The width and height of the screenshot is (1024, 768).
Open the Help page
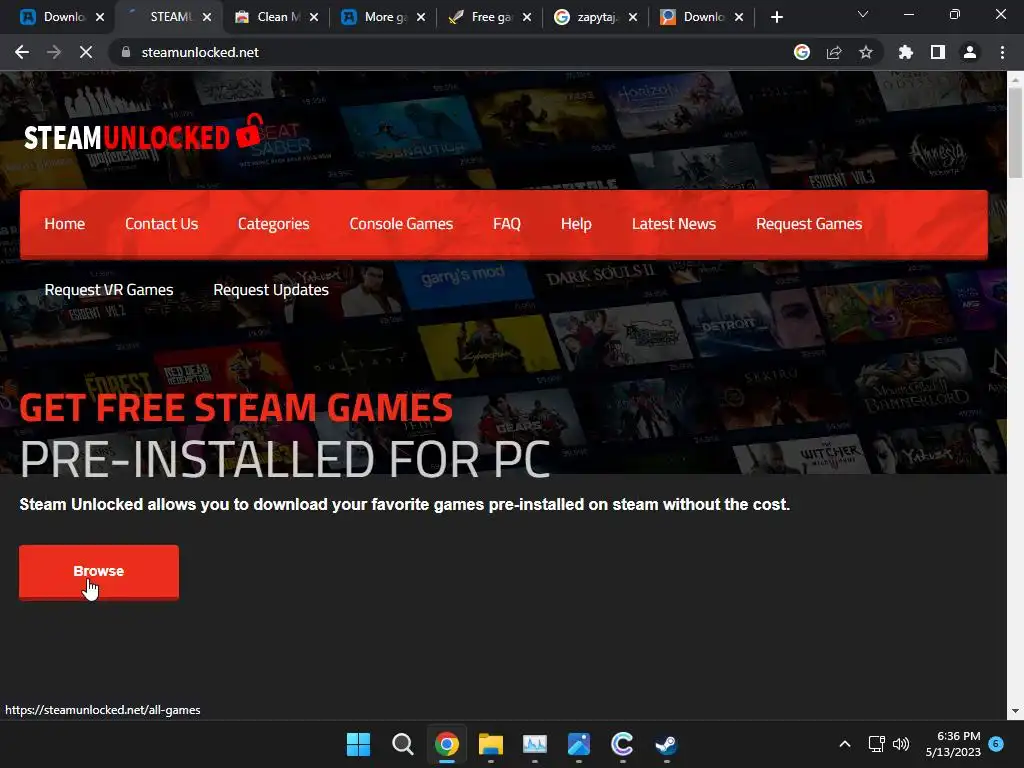pyautogui.click(x=576, y=224)
